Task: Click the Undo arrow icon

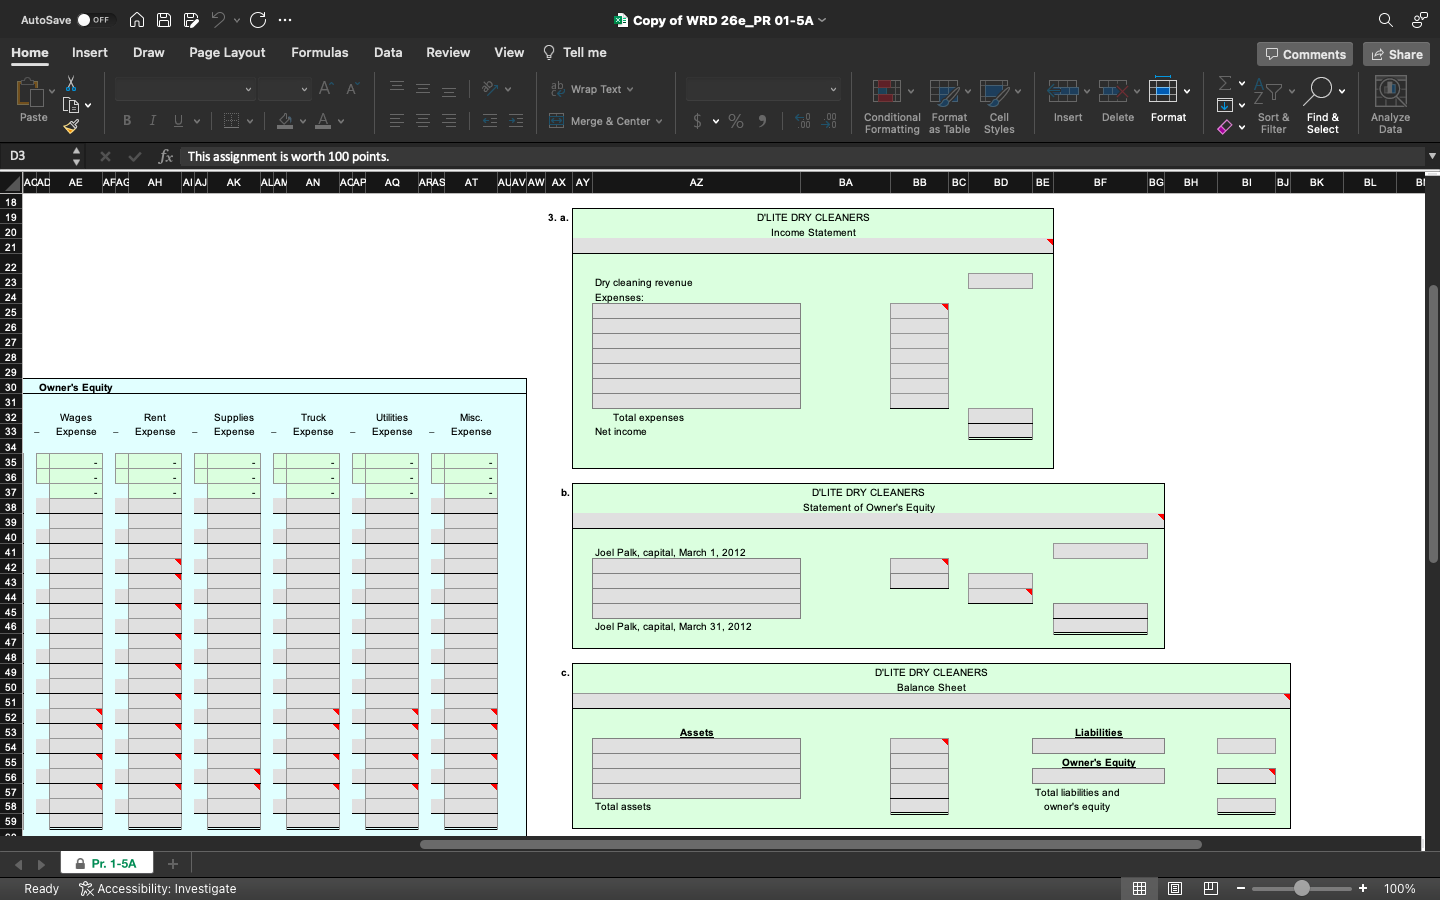Action: point(218,20)
